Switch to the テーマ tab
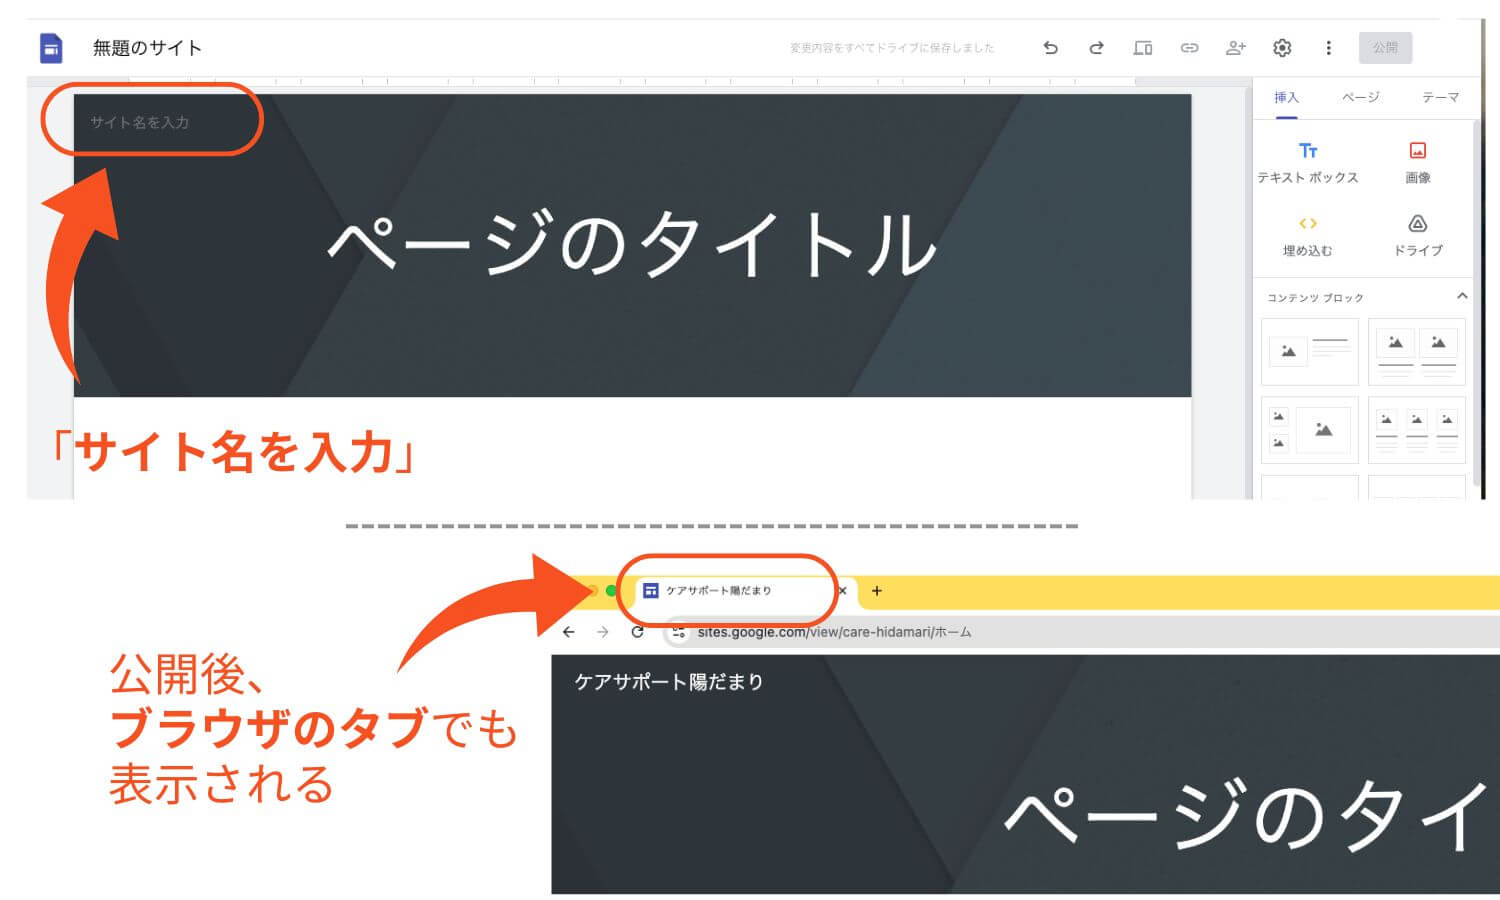Viewport: 1500px width, 900px height. point(1440,97)
